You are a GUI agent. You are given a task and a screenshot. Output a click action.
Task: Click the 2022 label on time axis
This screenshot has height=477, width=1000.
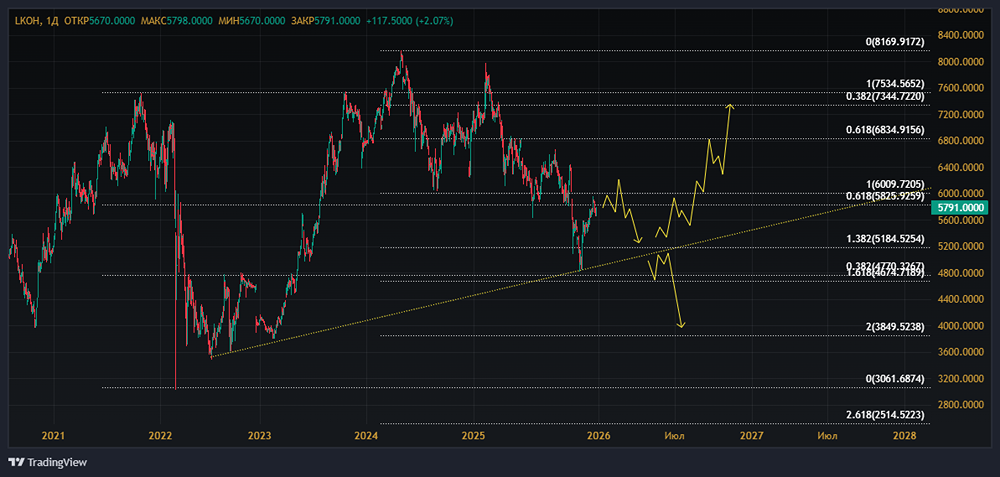160,435
